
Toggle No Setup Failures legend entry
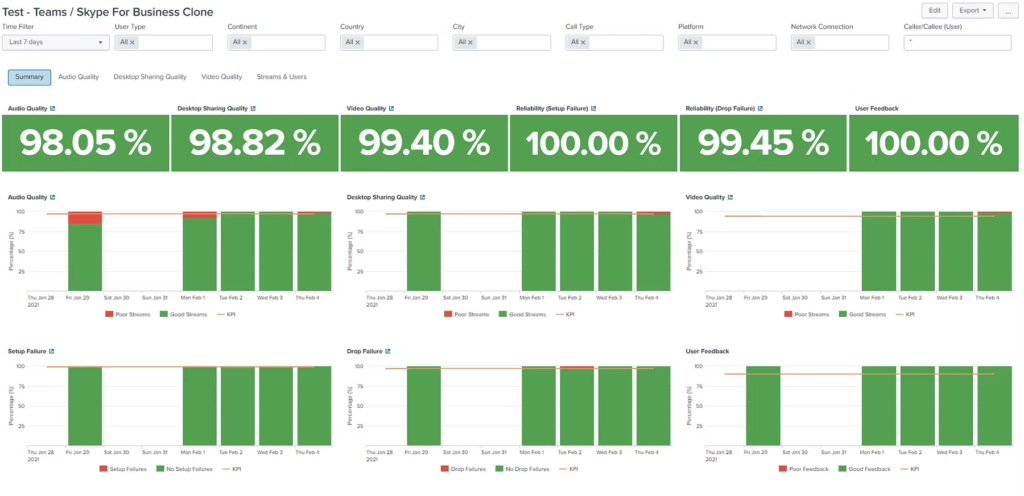coord(185,469)
